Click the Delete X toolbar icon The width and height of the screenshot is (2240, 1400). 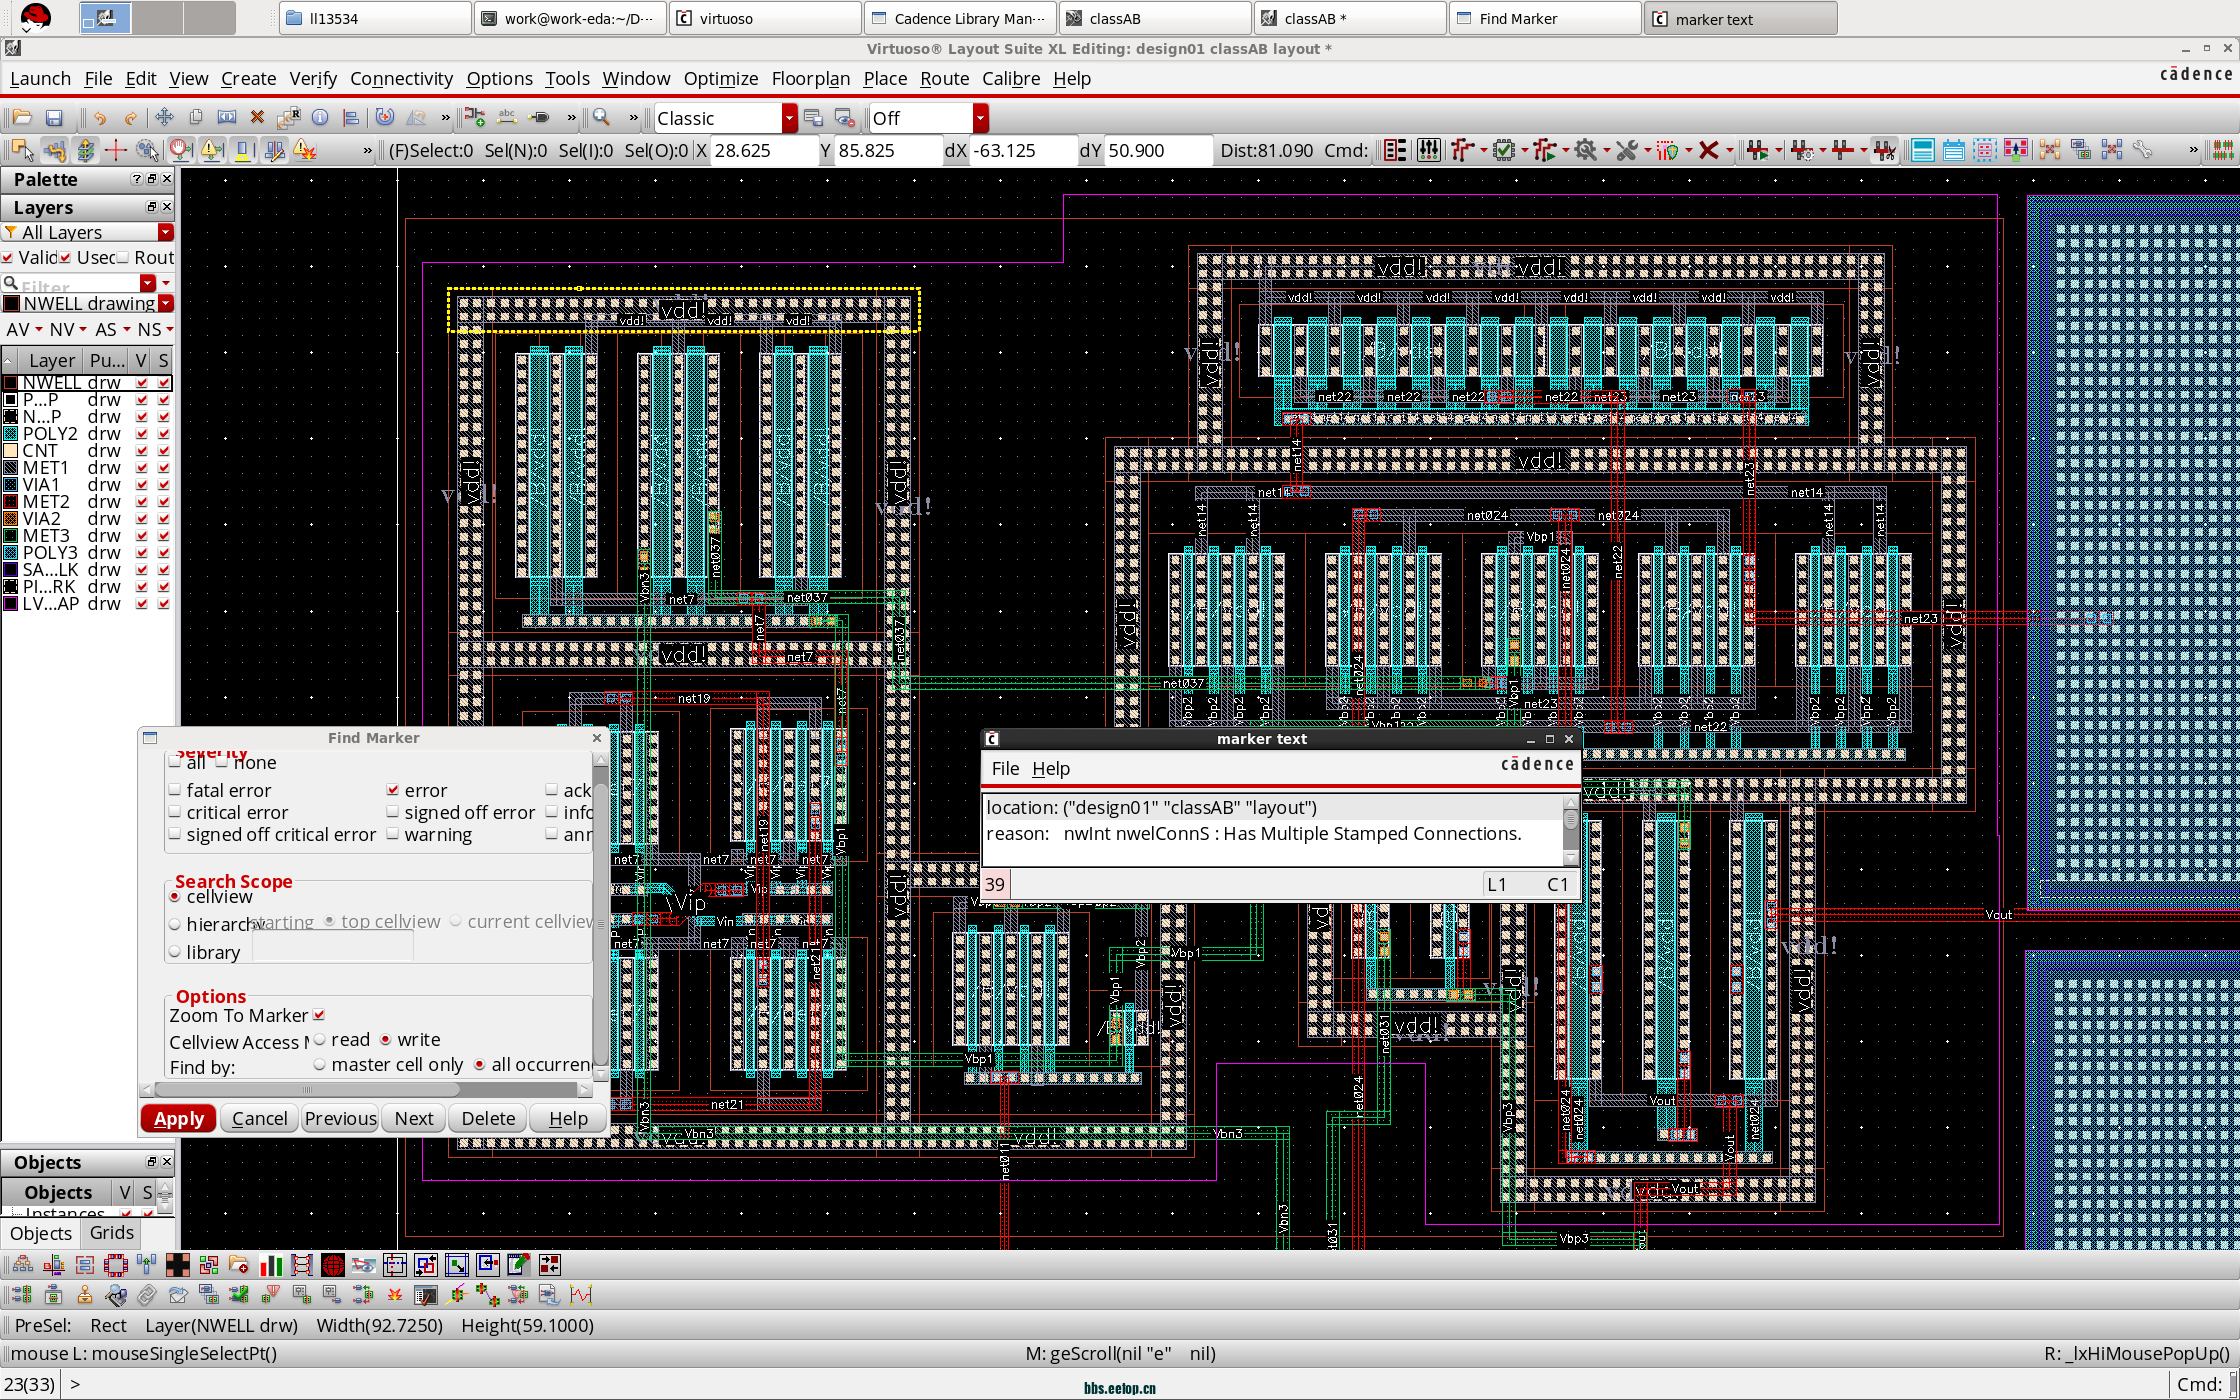pos(257,118)
